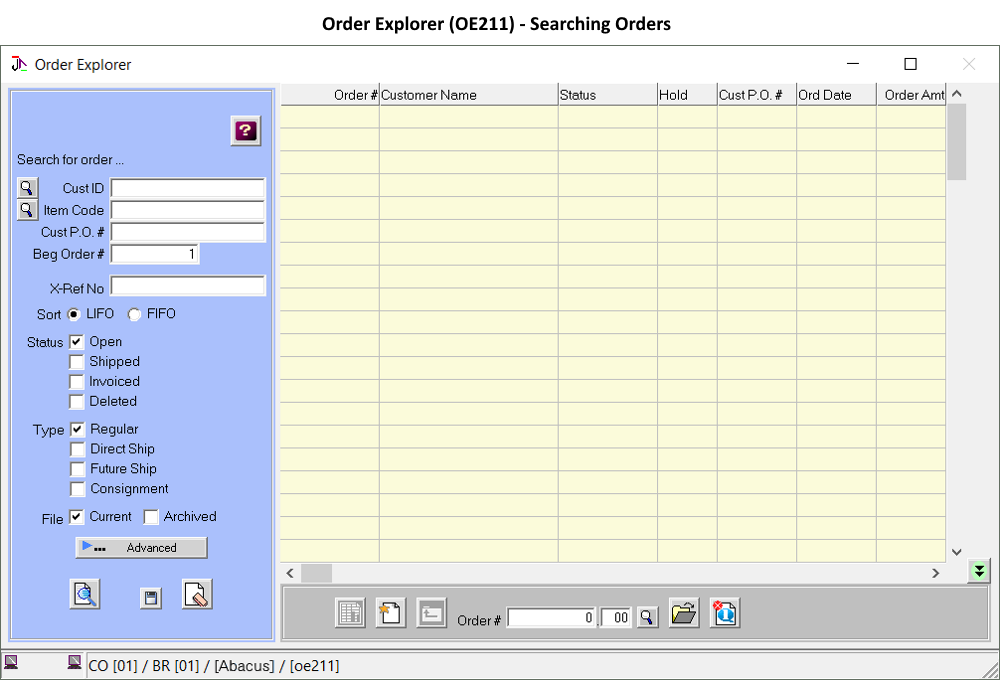
Task: Click the Status column header
Action: tap(605, 94)
